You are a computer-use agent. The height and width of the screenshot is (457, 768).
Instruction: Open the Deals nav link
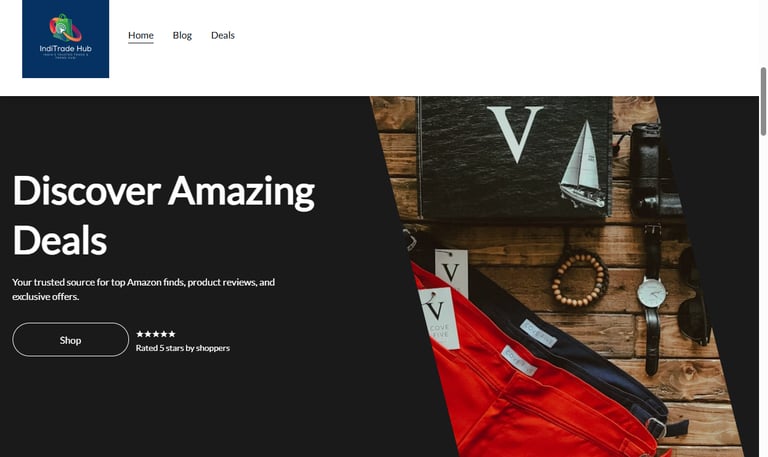(x=223, y=35)
